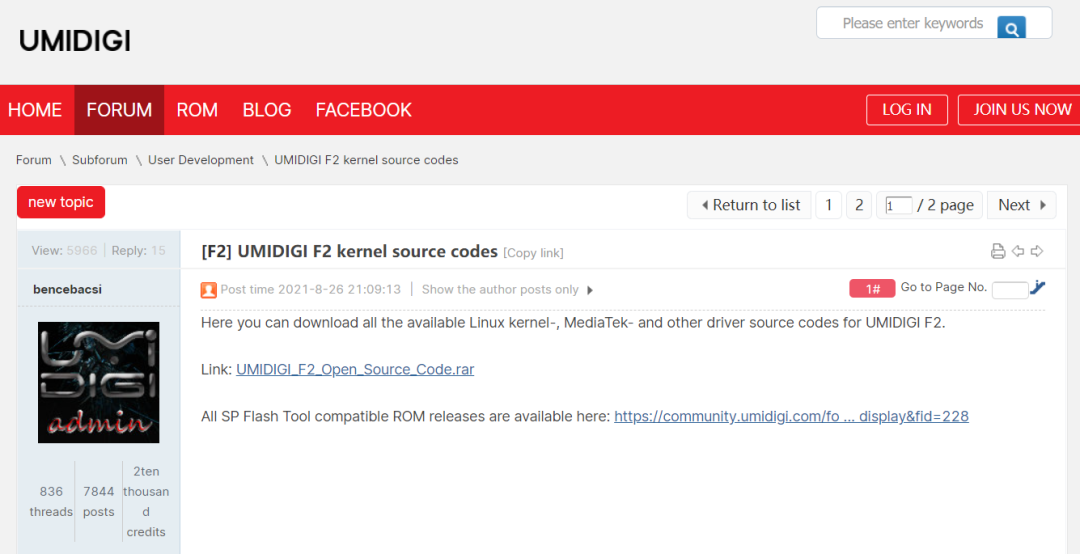Go to next thread arrow icon

pos(1037,252)
